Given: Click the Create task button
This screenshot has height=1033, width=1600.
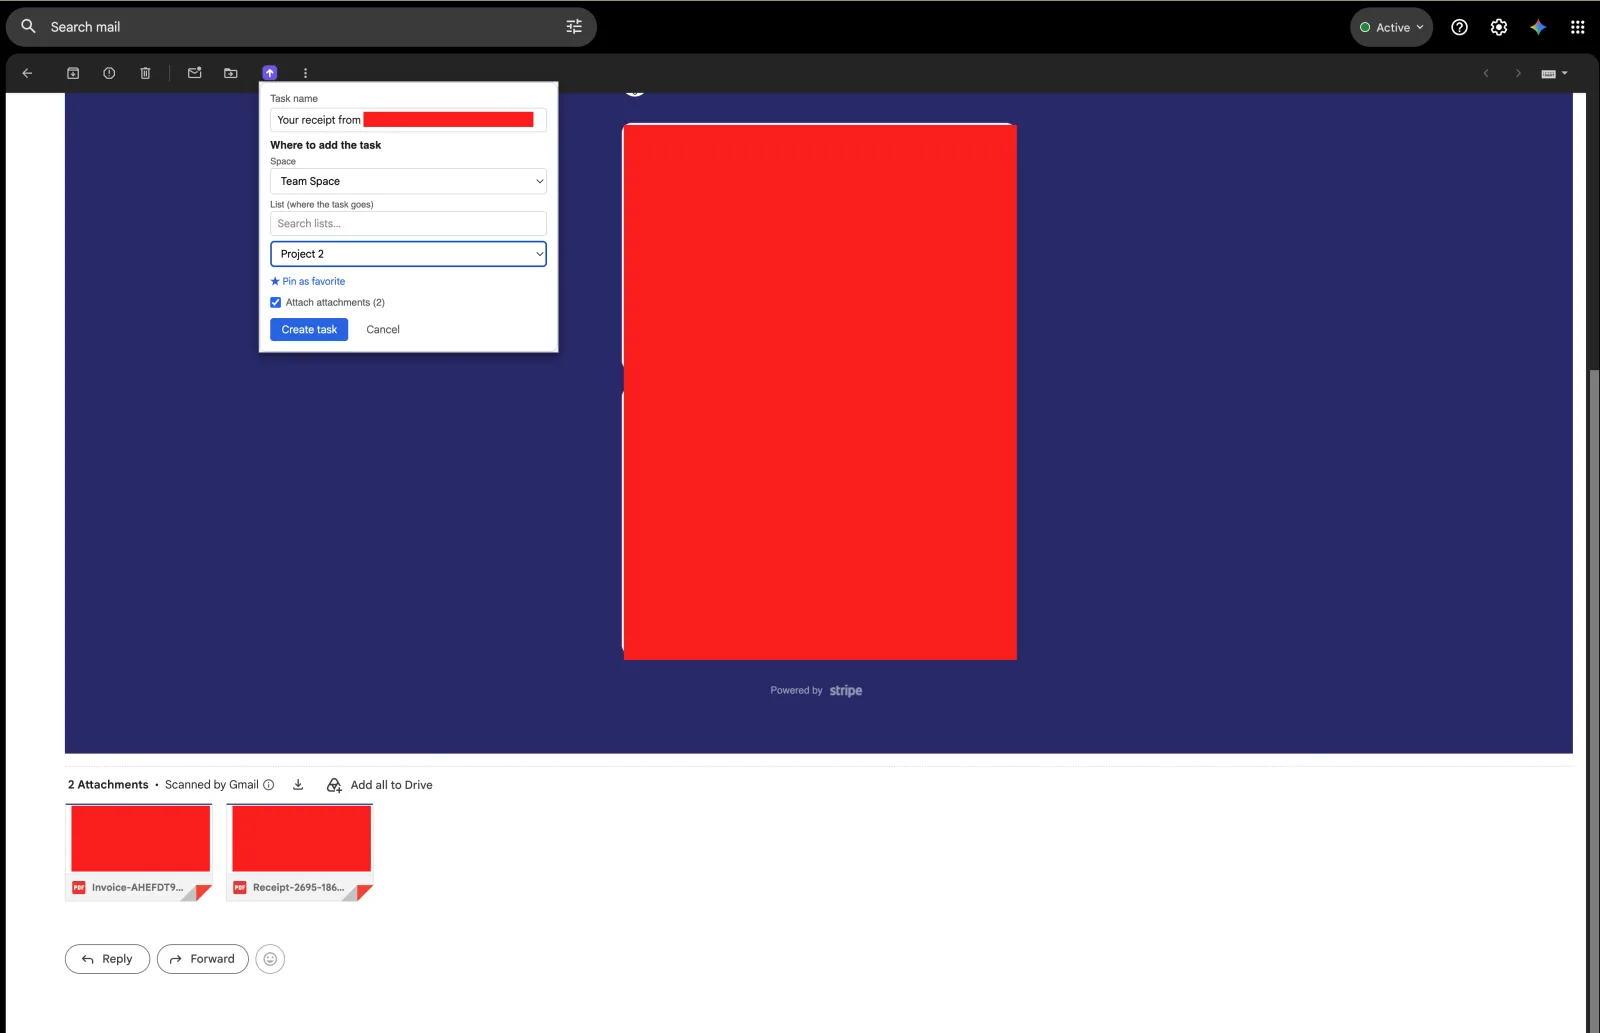Looking at the screenshot, I should point(309,329).
